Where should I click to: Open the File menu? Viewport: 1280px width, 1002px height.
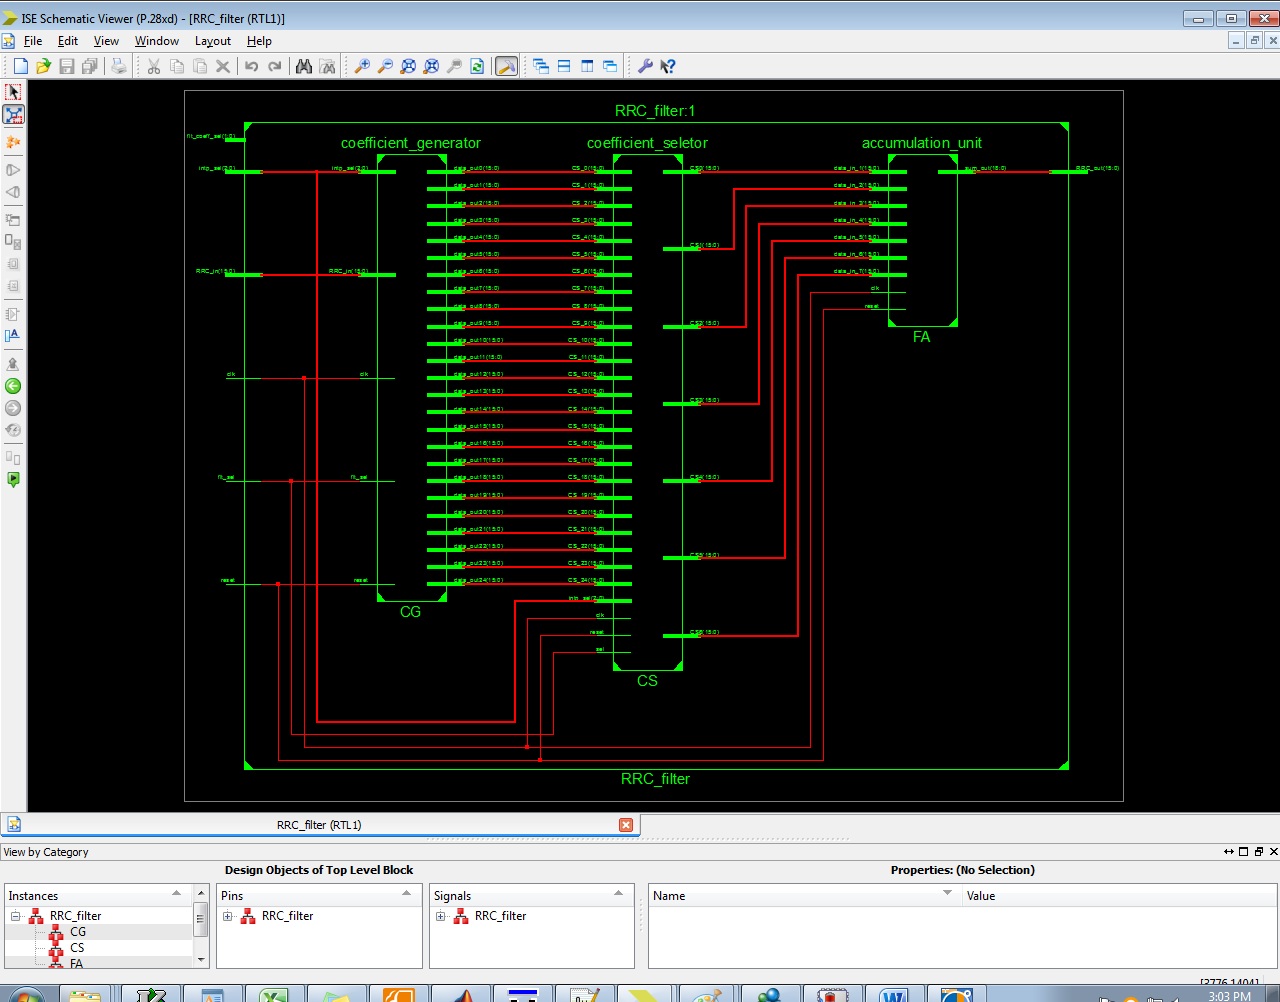coord(33,41)
